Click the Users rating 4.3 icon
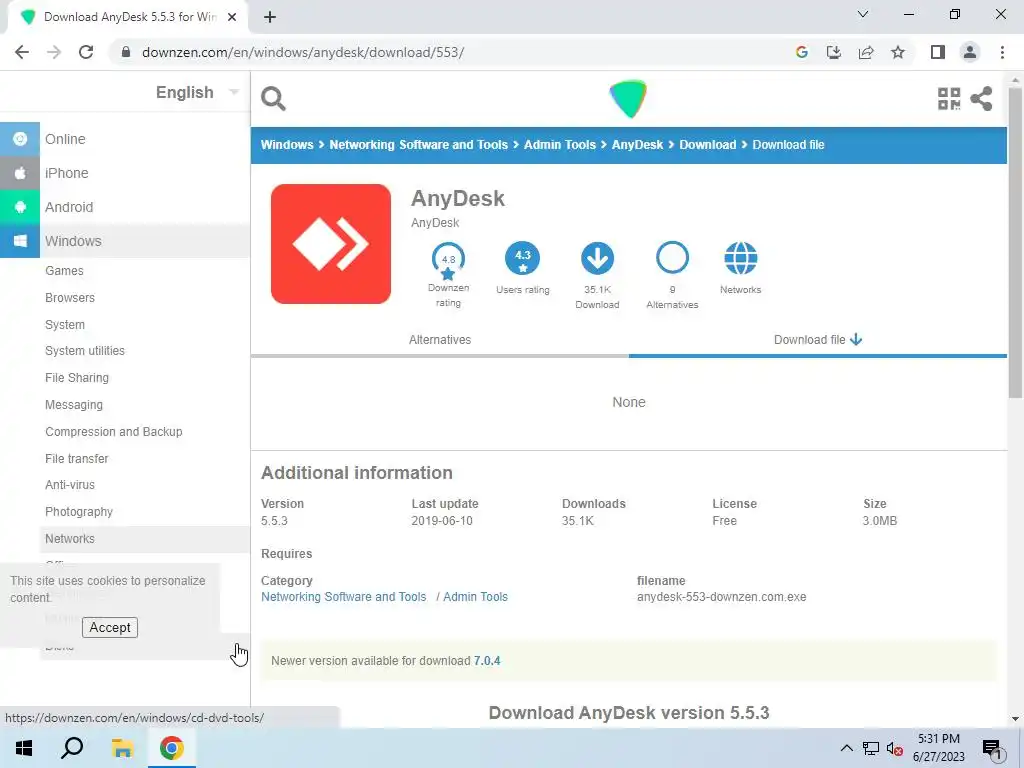Image resolution: width=1024 pixels, height=768 pixels. pos(522,258)
